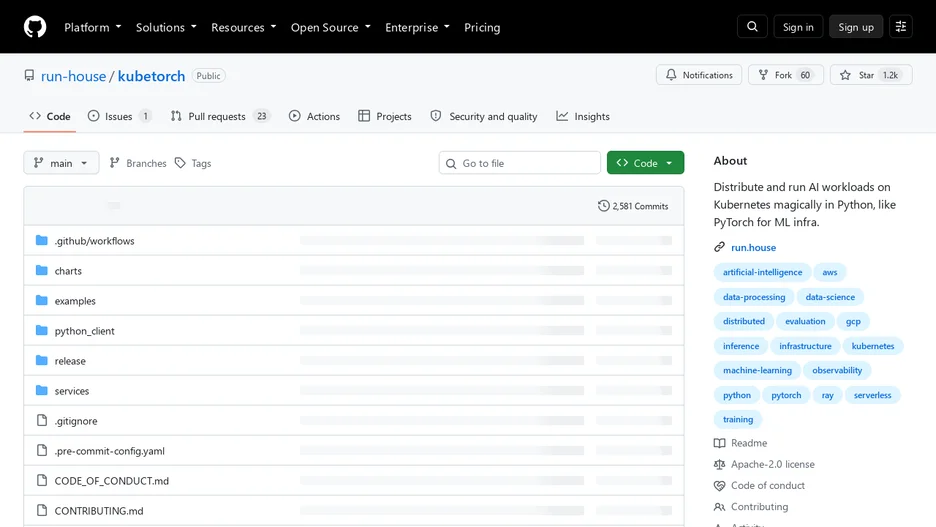936x527 pixels.
Task: Expand the Resources menu
Action: coord(244,27)
